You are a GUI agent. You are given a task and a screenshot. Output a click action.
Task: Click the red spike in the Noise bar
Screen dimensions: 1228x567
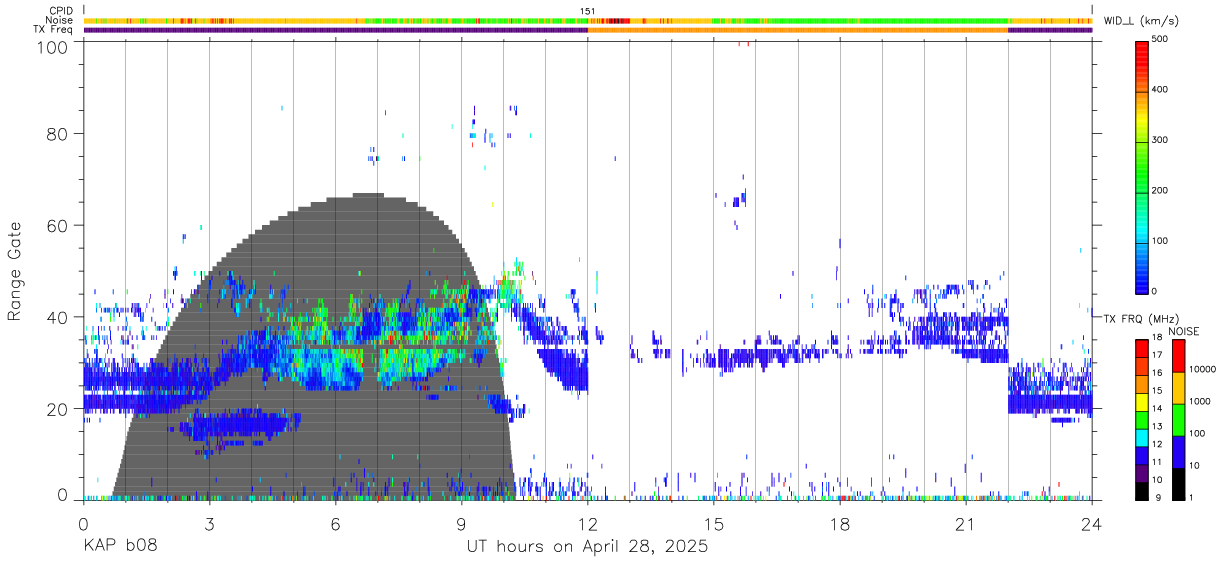pyautogui.click(x=618, y=20)
